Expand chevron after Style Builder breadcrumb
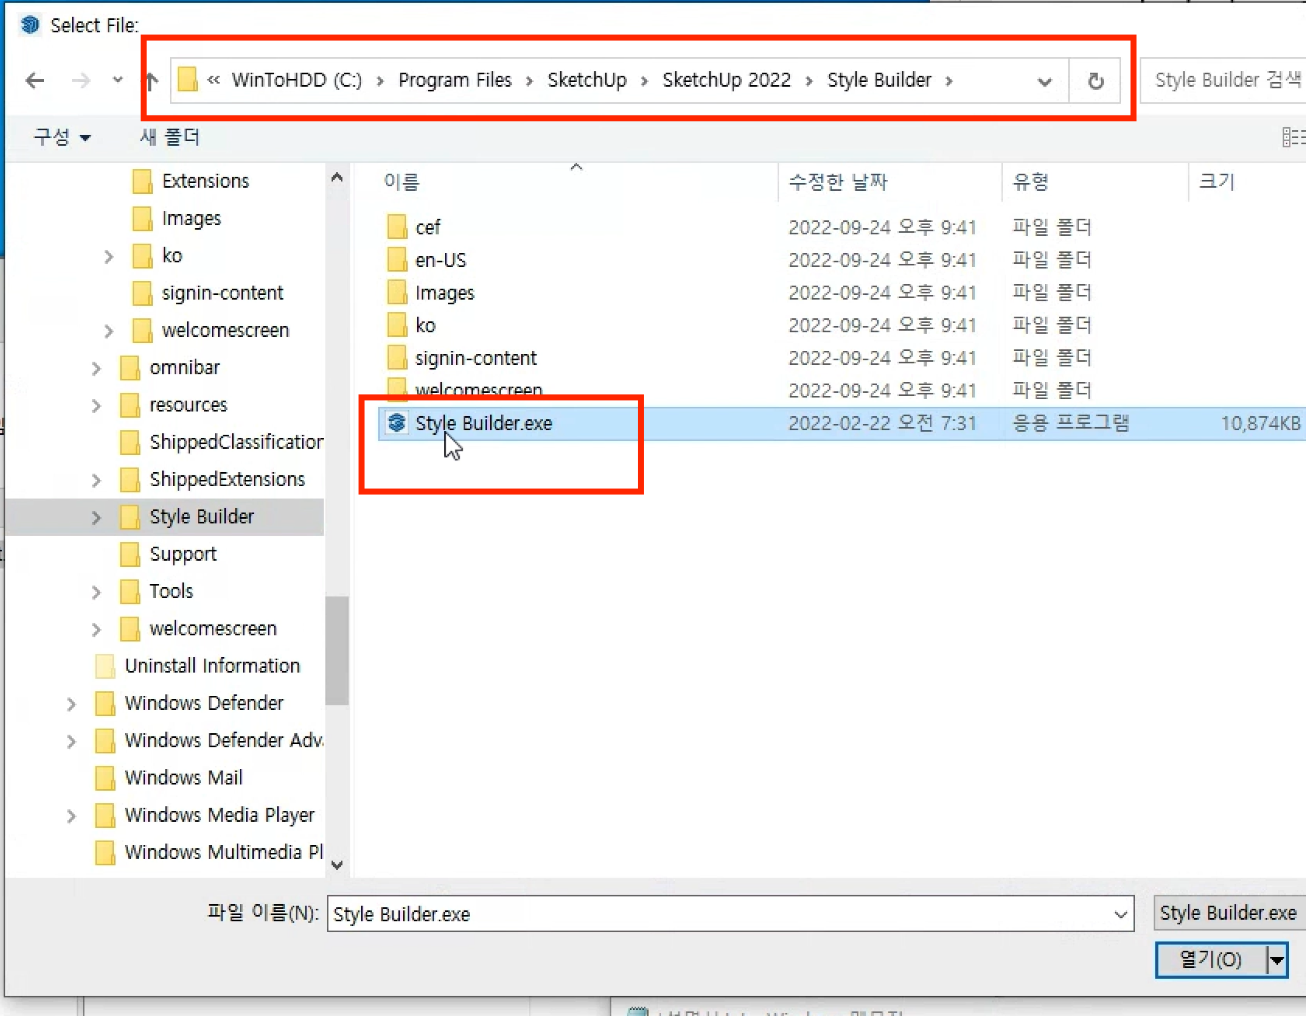 pyautogui.click(x=949, y=81)
